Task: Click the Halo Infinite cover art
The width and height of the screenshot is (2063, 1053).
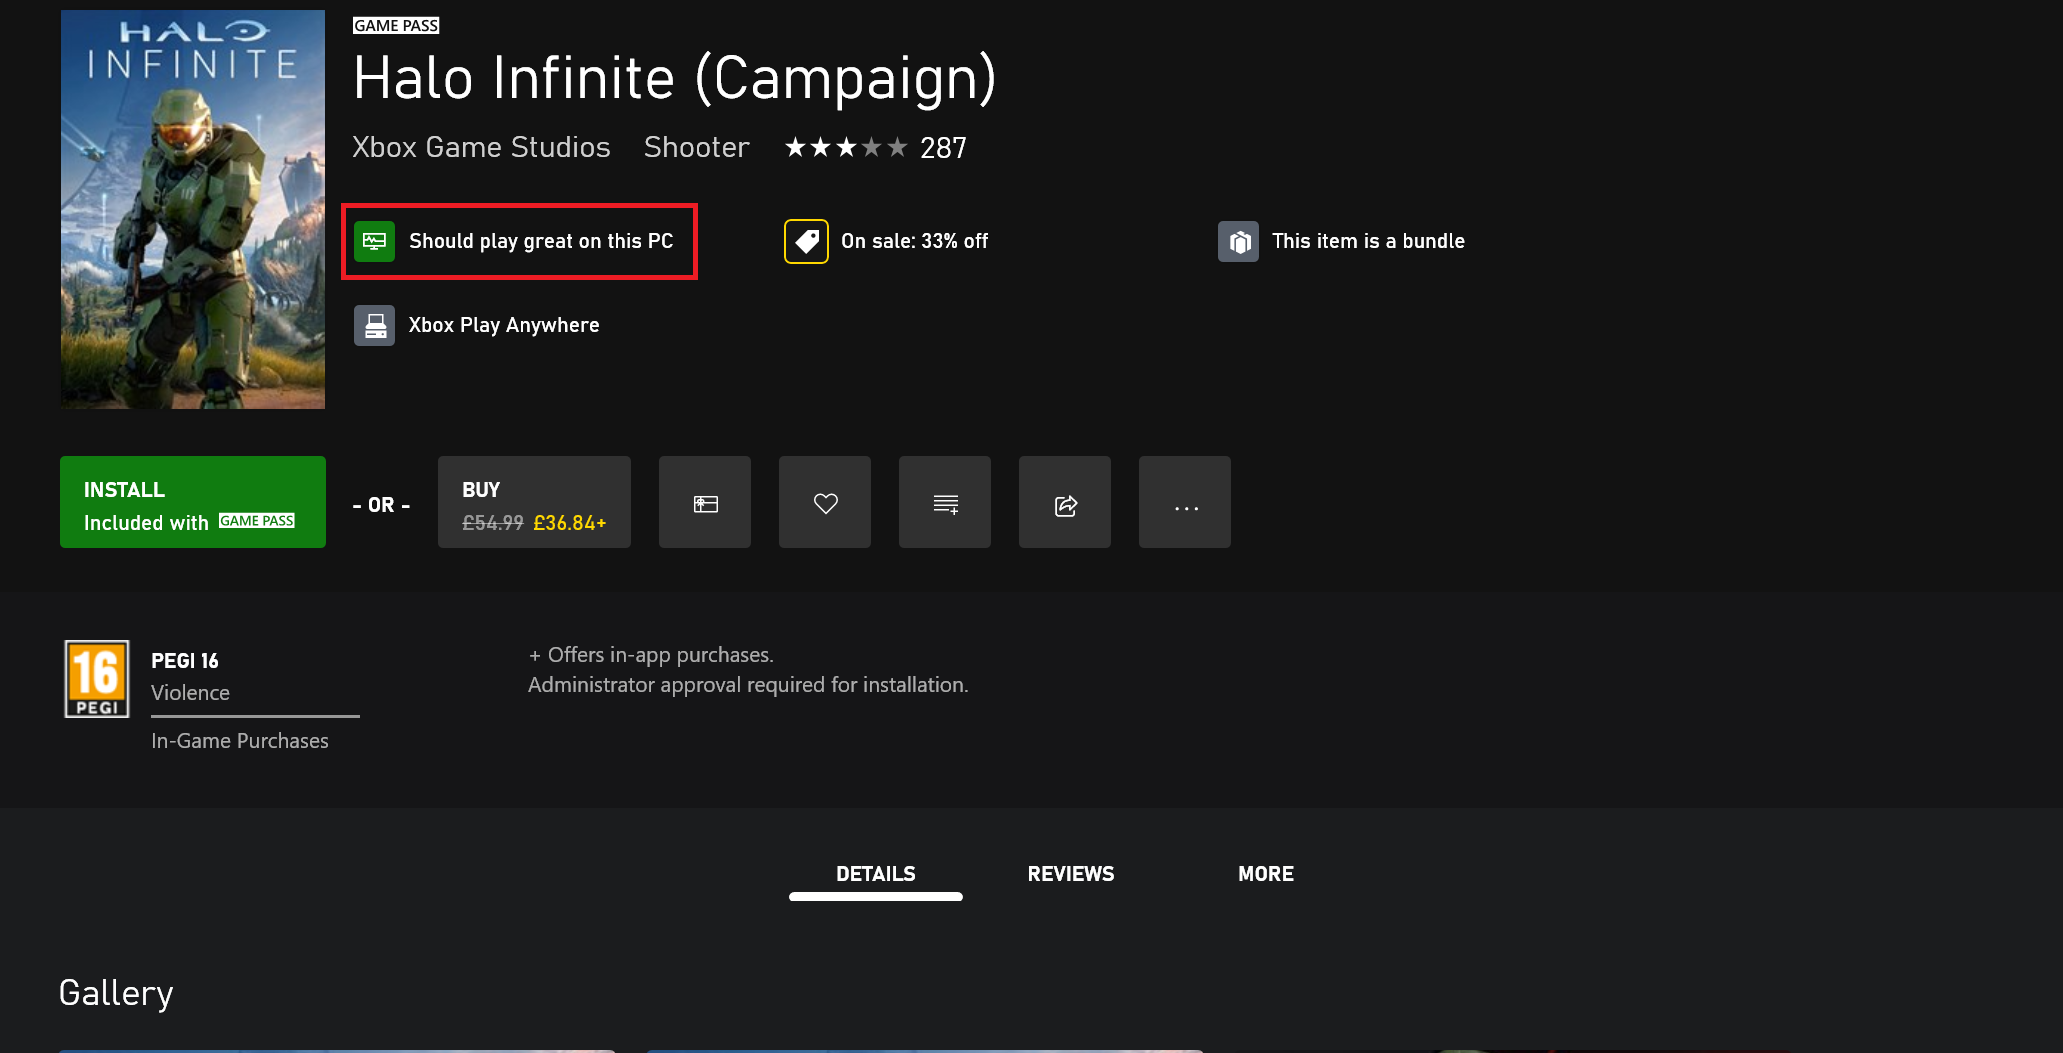Action: pos(193,209)
